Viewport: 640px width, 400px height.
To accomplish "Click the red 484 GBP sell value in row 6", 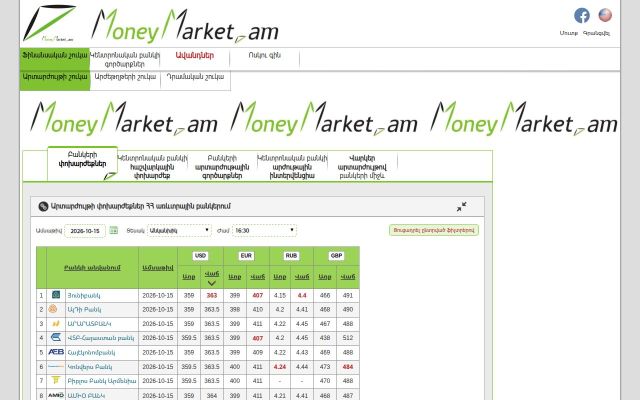I will click(x=348, y=367).
